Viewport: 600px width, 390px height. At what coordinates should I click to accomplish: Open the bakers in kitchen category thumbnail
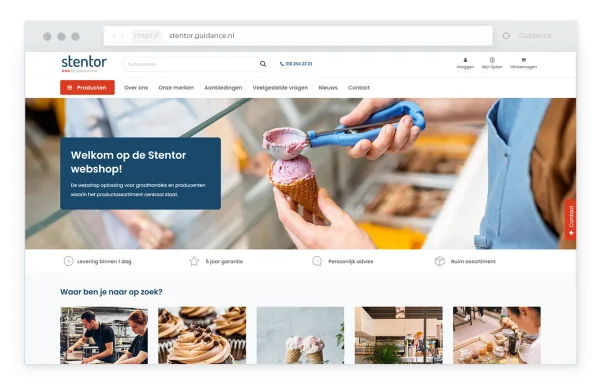pos(104,335)
